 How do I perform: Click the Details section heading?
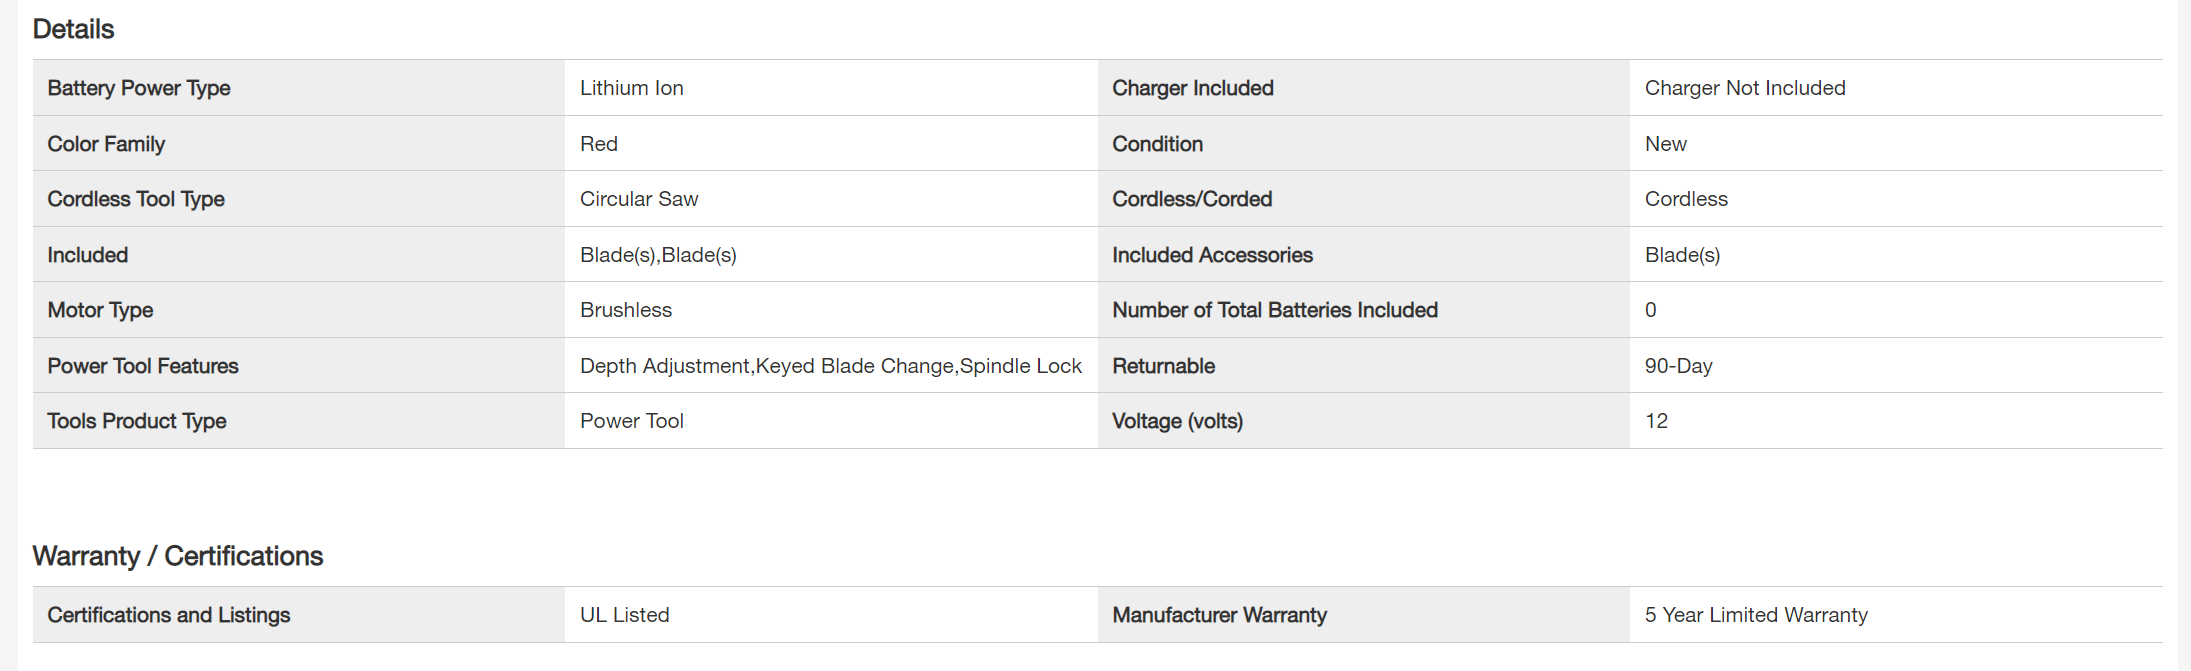tap(73, 29)
